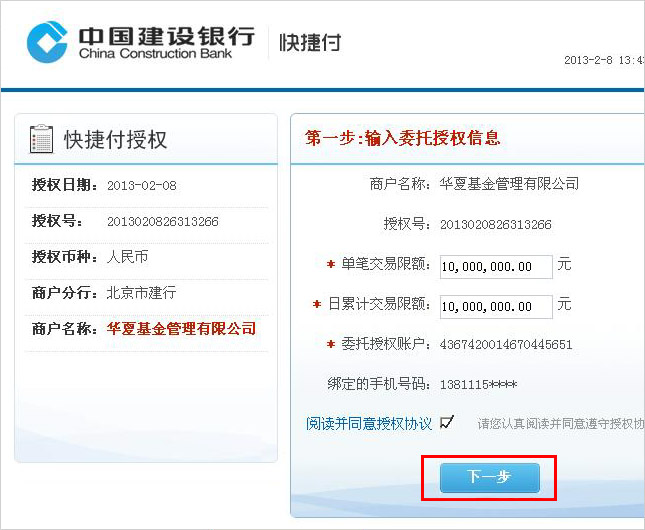
Task: Click the right-panel 商户名称 value 华夏基金管理有限公司
Action: pyautogui.click(x=509, y=184)
